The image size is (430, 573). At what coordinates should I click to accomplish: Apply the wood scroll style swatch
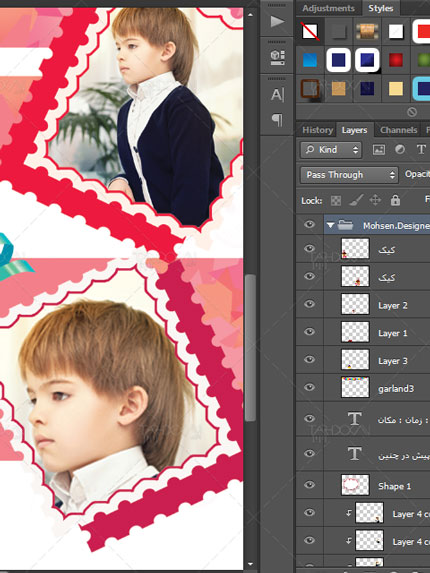(367, 31)
